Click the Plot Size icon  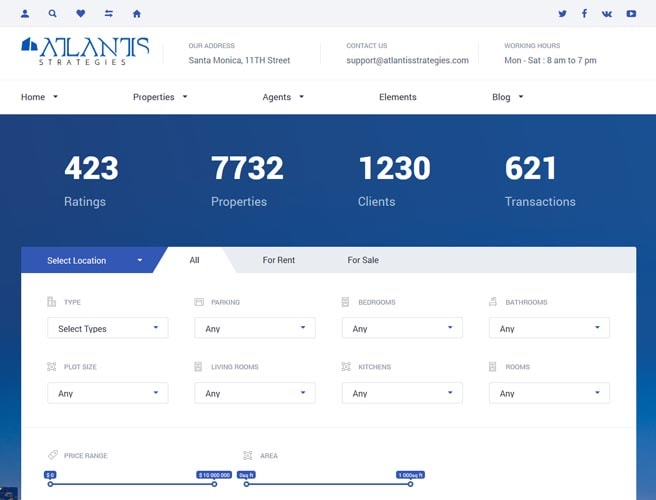[x=51, y=367]
